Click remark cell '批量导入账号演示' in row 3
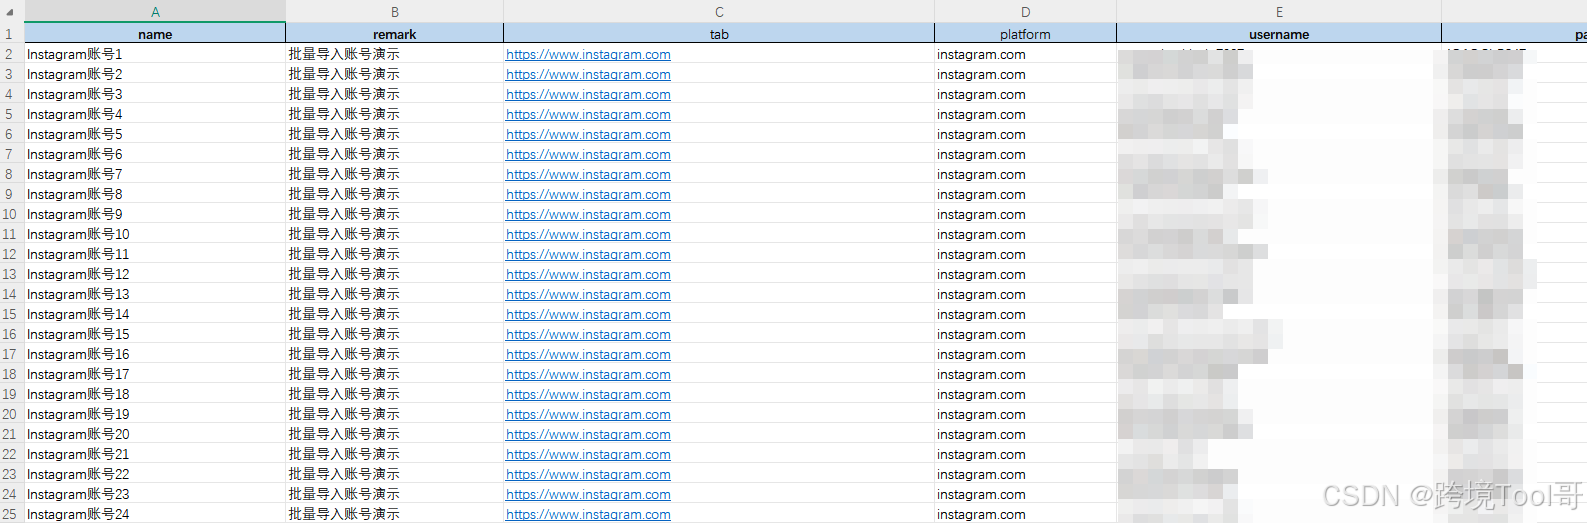1587x523 pixels. [x=394, y=74]
